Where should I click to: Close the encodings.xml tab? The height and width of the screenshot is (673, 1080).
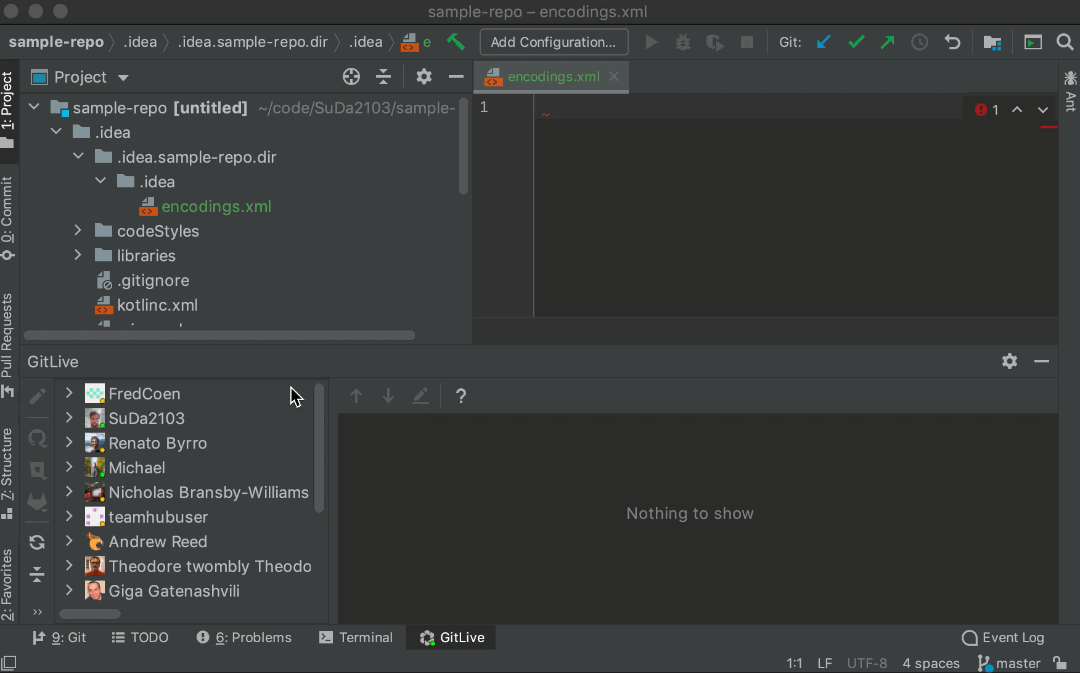(x=614, y=76)
